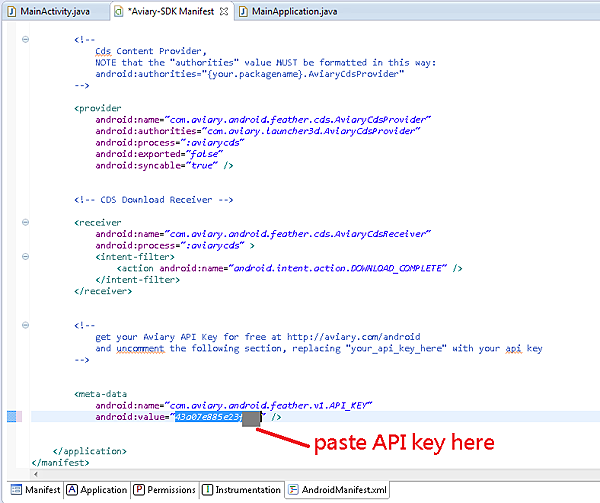Image resolution: width=600 pixels, height=503 pixels.
Task: Collapse the receiver element fold
Action: pyautogui.click(x=25, y=222)
